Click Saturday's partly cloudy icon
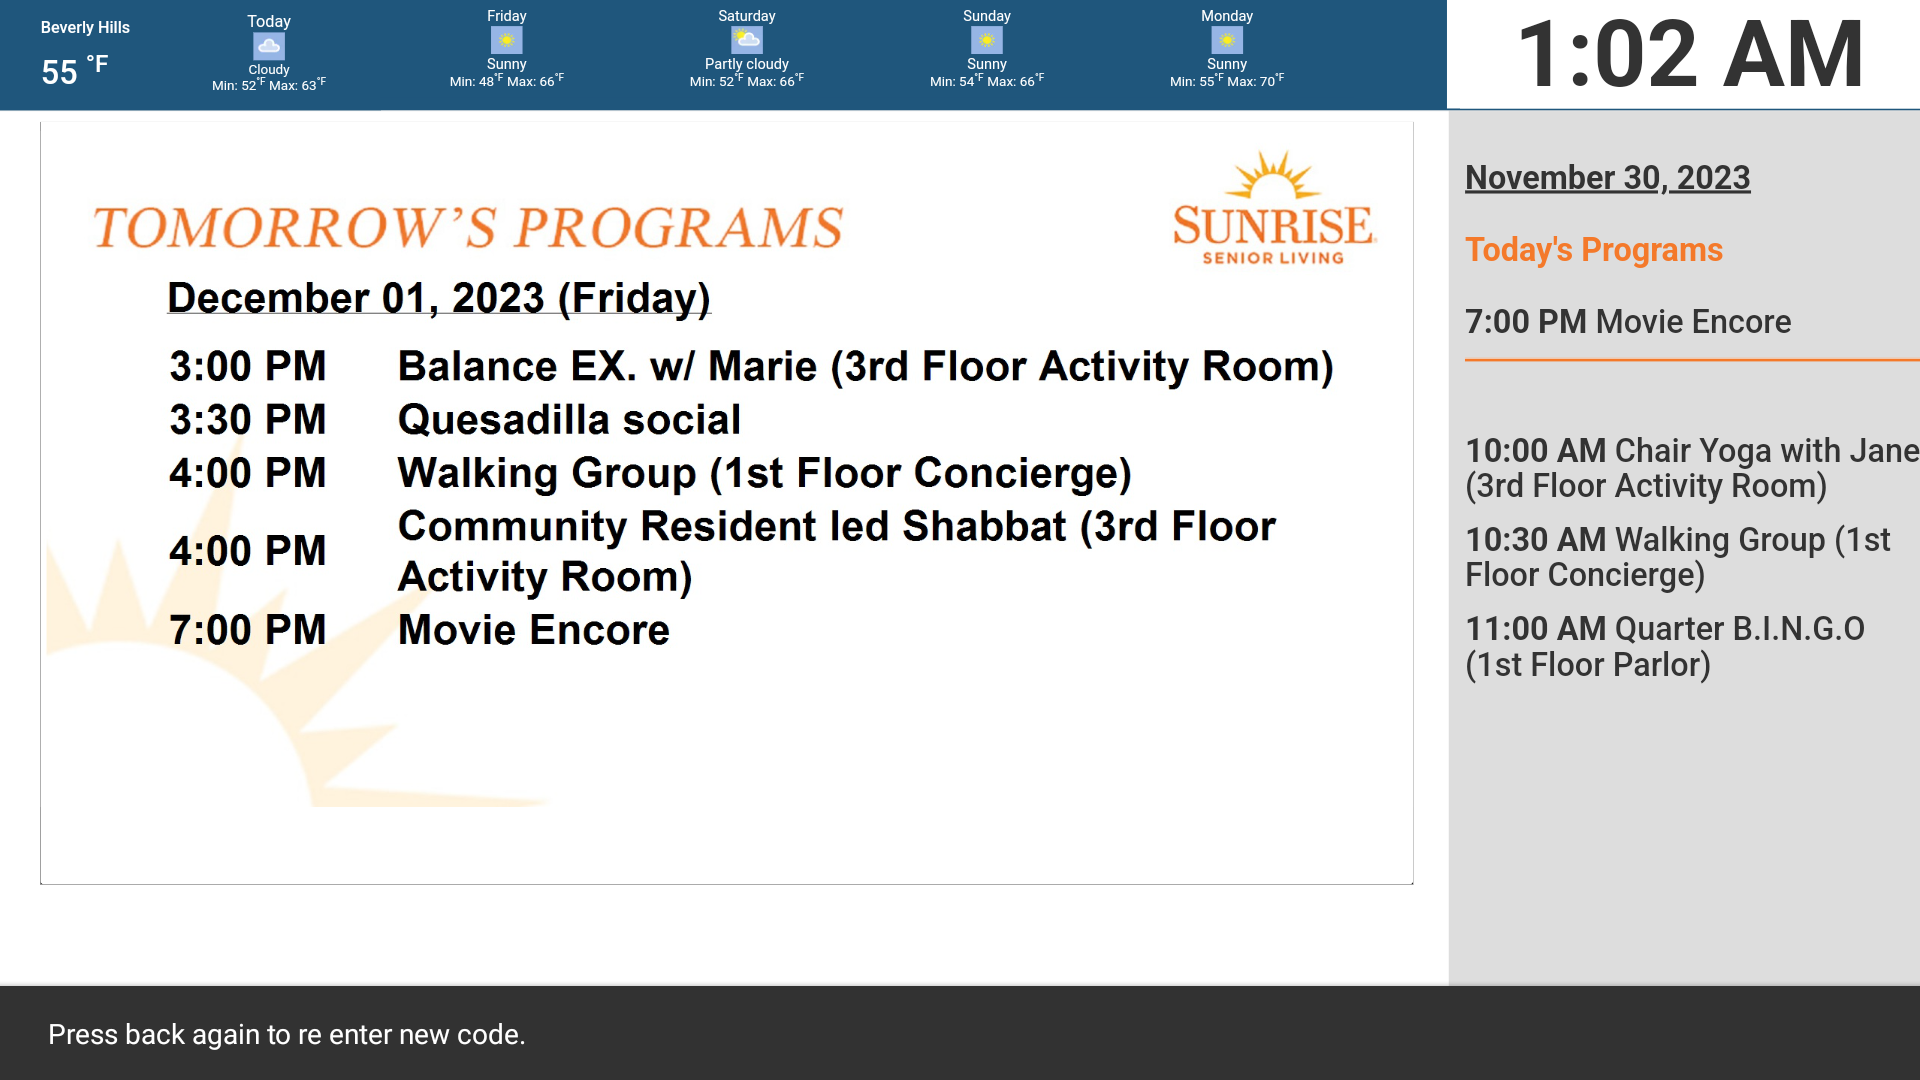The width and height of the screenshot is (1920, 1080). pyautogui.click(x=746, y=40)
